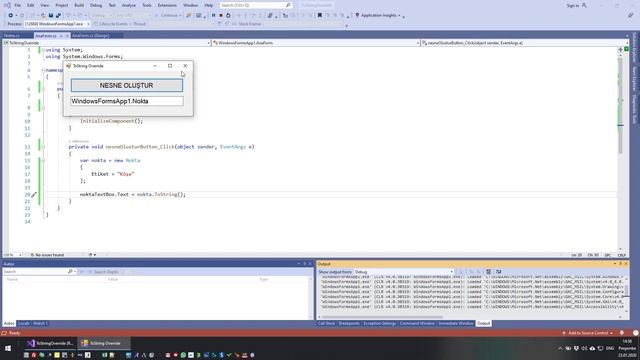Click the screwdriver quick actions icon at line 20
The height and width of the screenshot is (360, 640).
pyautogui.click(x=34, y=195)
